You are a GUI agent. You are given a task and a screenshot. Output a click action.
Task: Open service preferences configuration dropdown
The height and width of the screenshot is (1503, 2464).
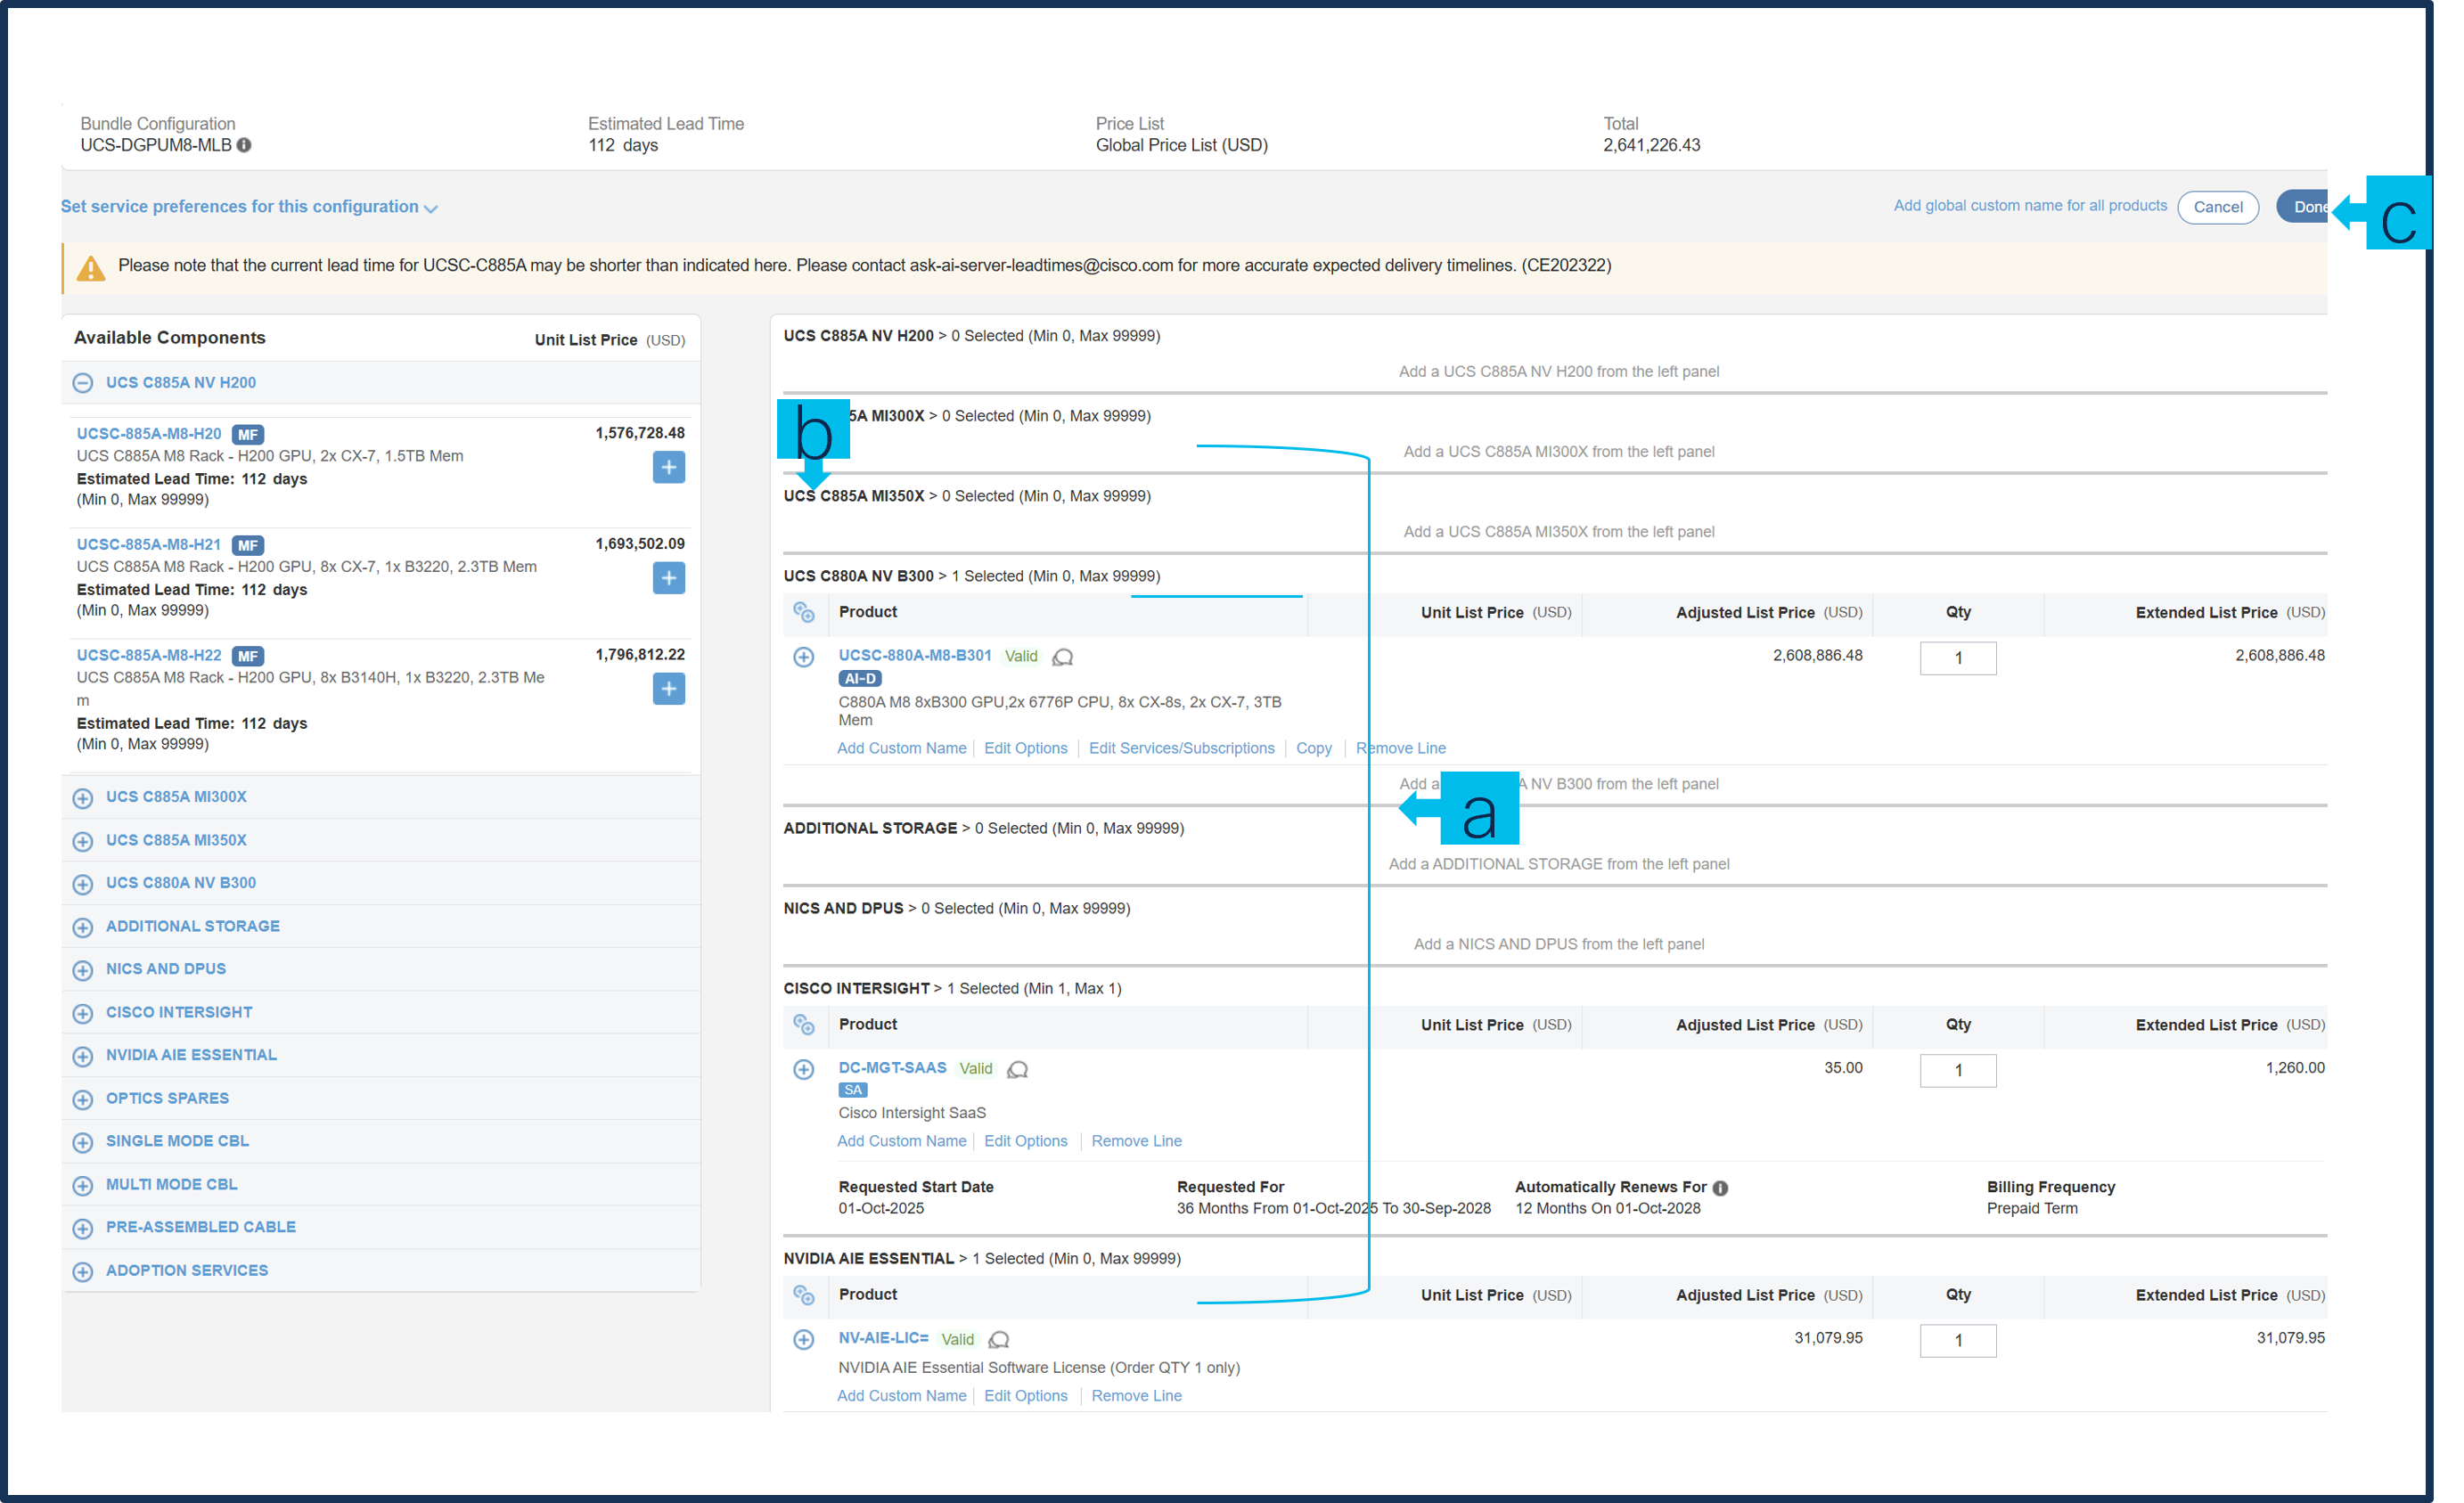249,207
